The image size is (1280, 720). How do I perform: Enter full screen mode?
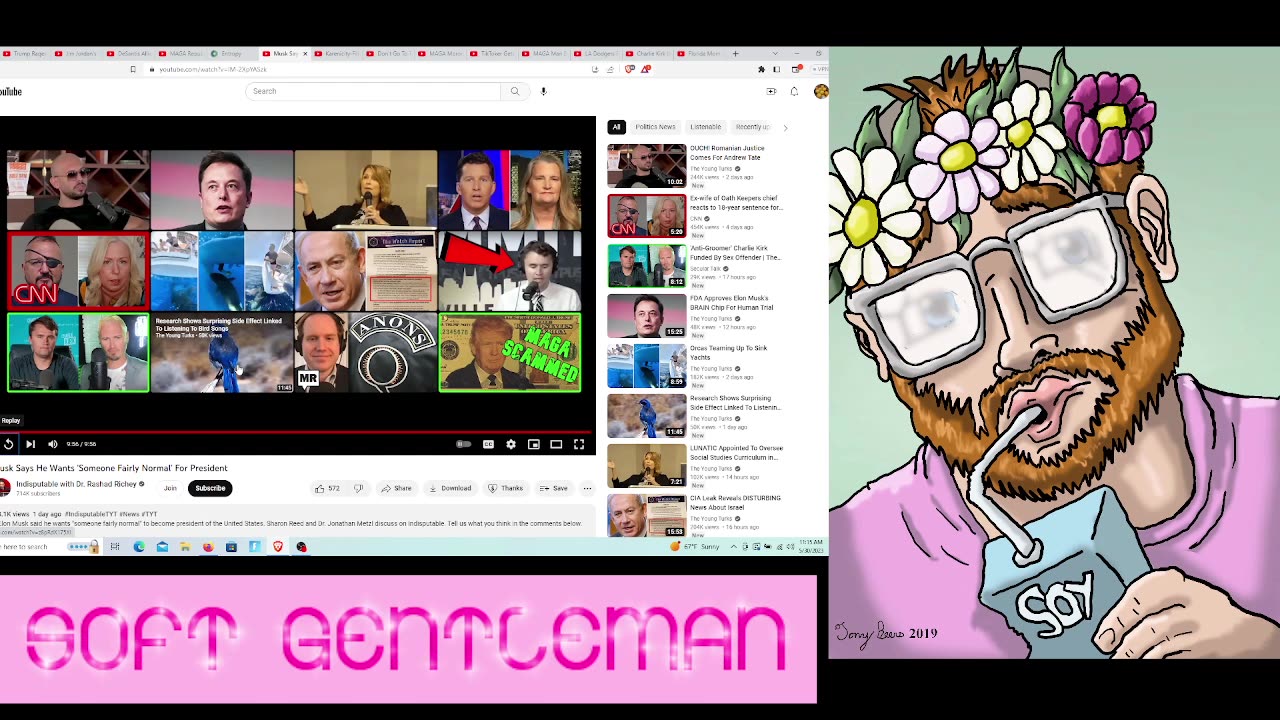click(579, 444)
